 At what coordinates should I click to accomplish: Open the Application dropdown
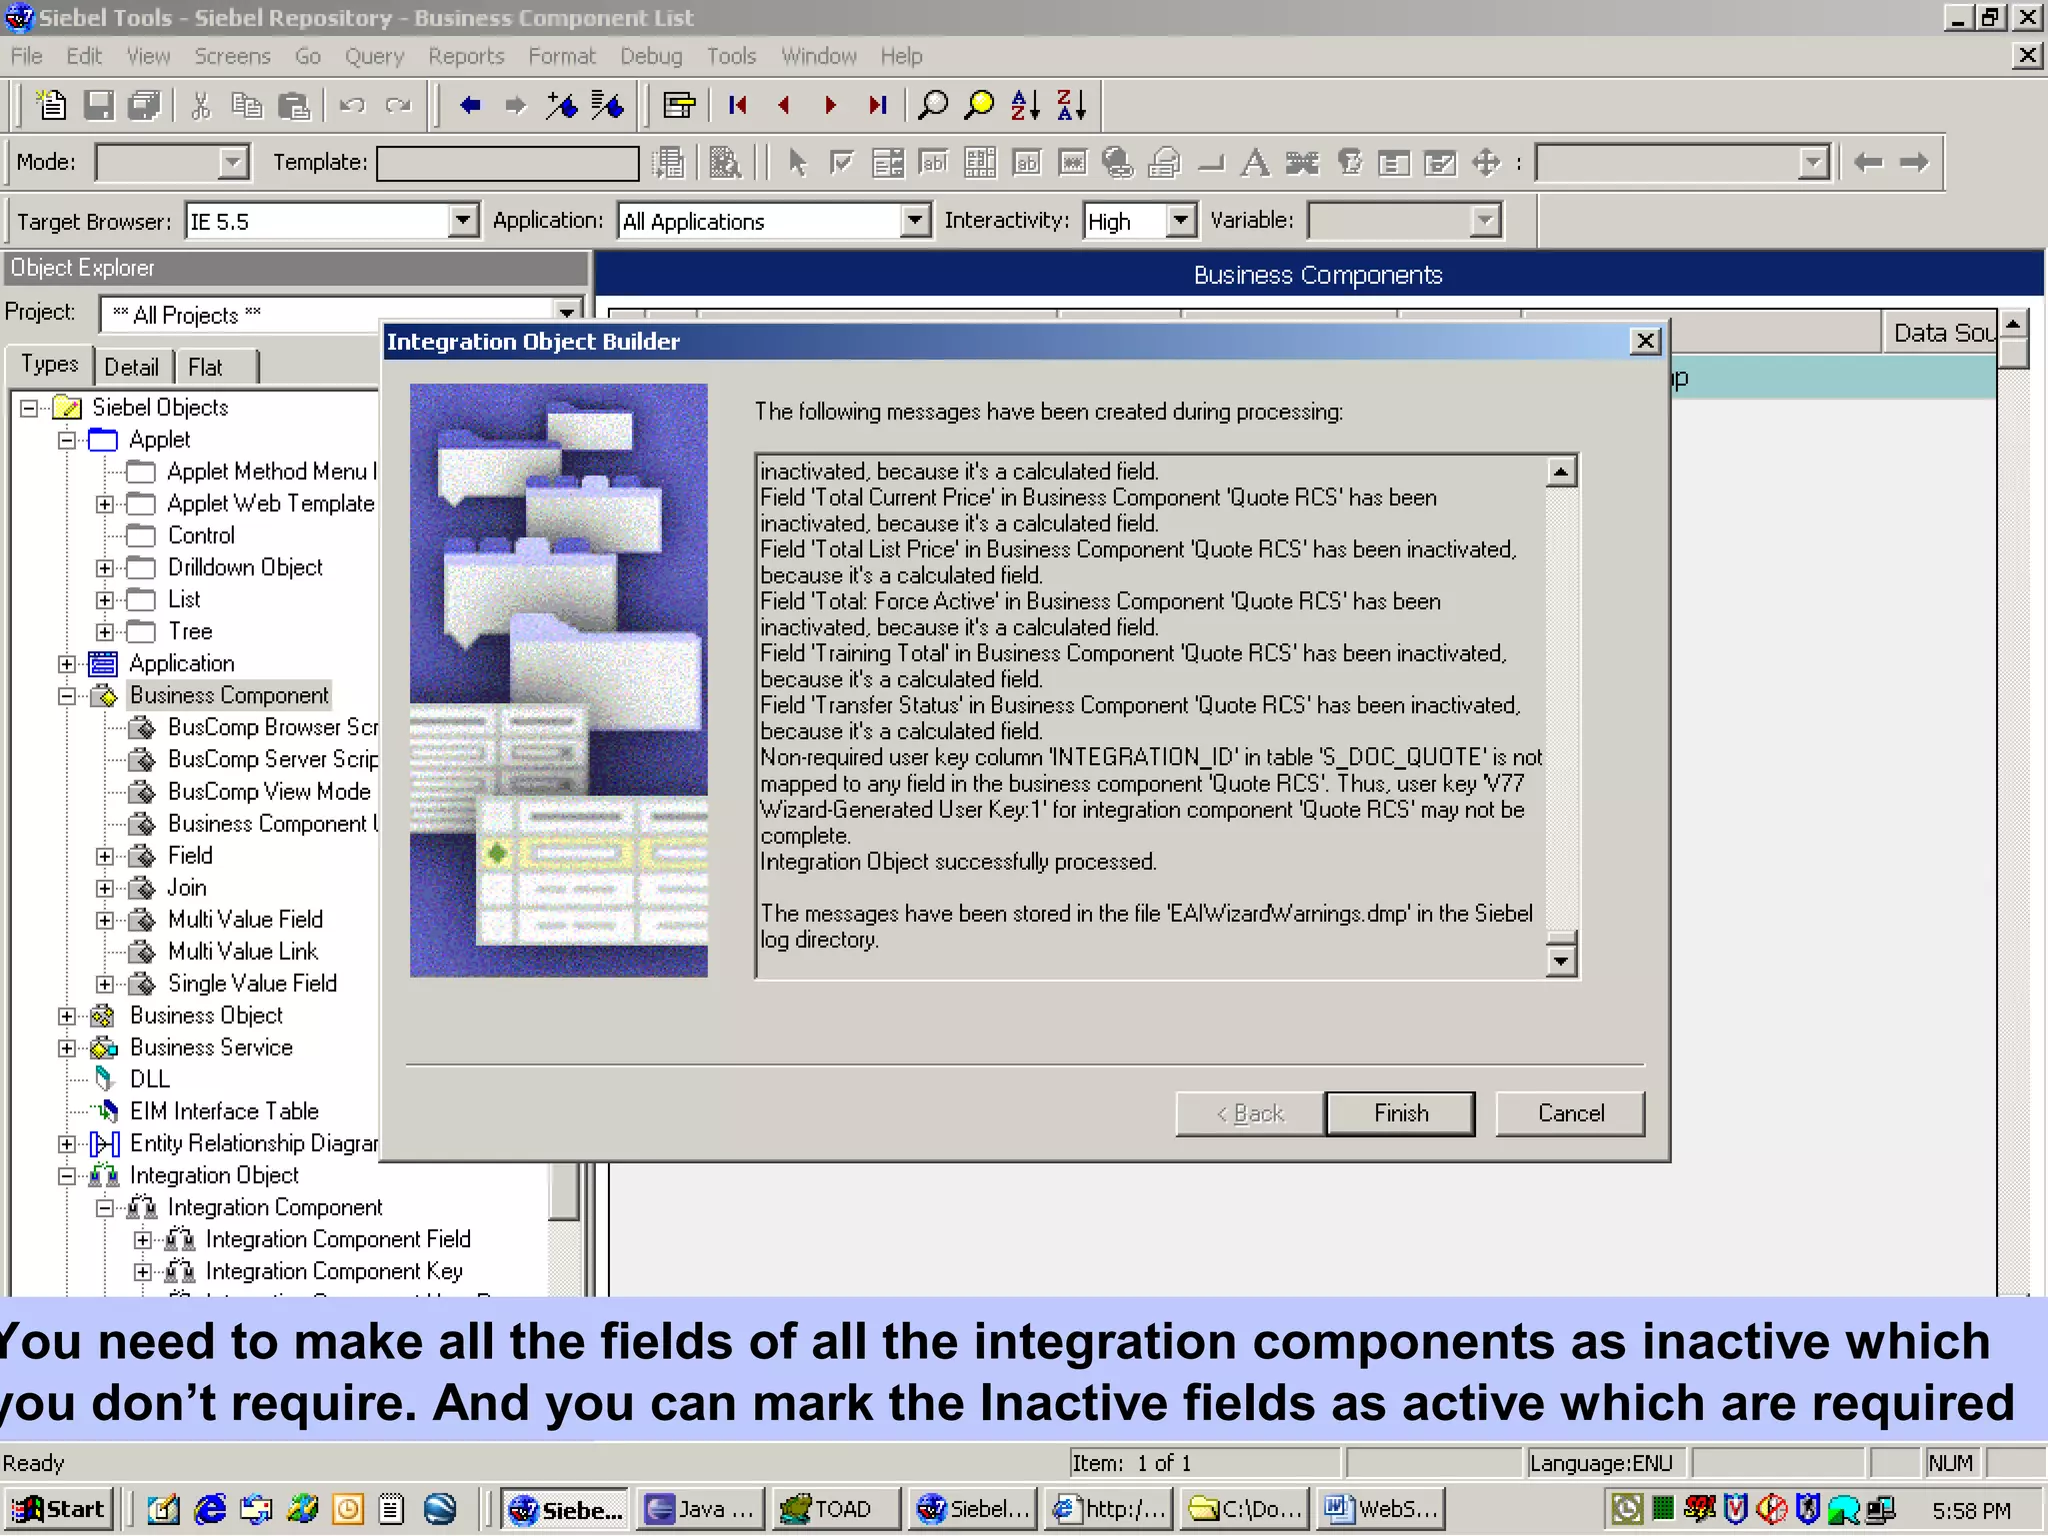914,220
